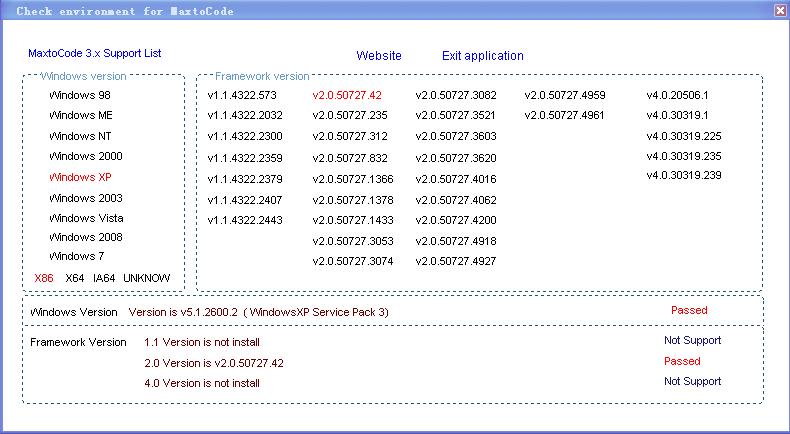Click the red X86 architecture label
Screen dimensions: 790x434
[44, 278]
